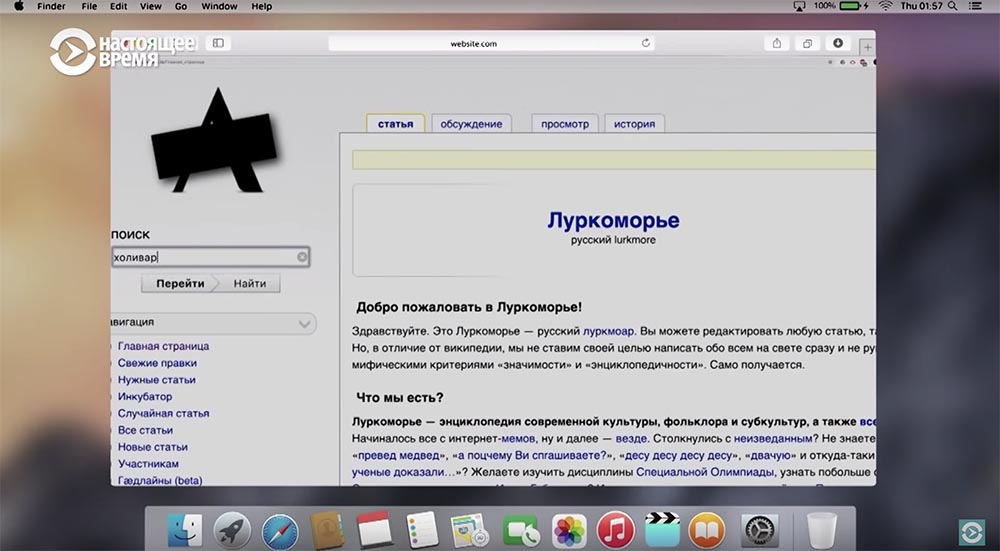Open Photos colorful flower icon in Dock
The width and height of the screenshot is (1000, 551).
tap(568, 531)
